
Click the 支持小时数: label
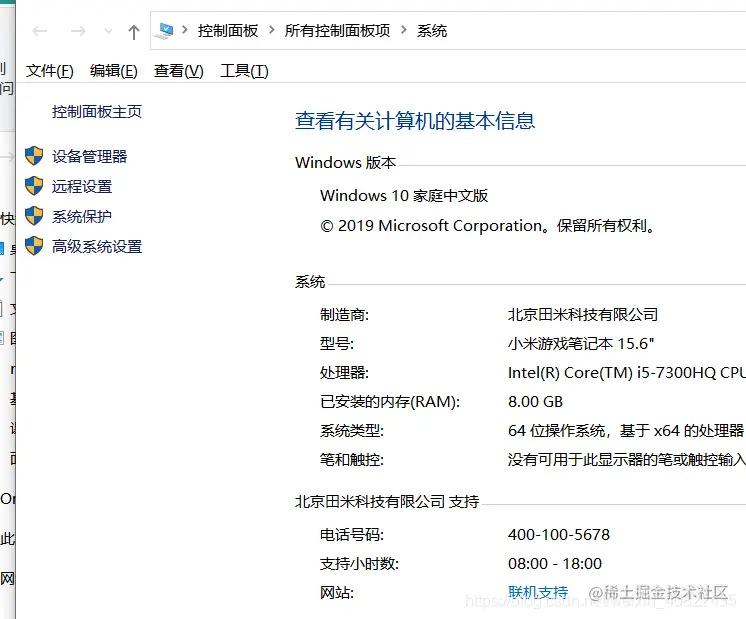pyautogui.click(x=359, y=564)
